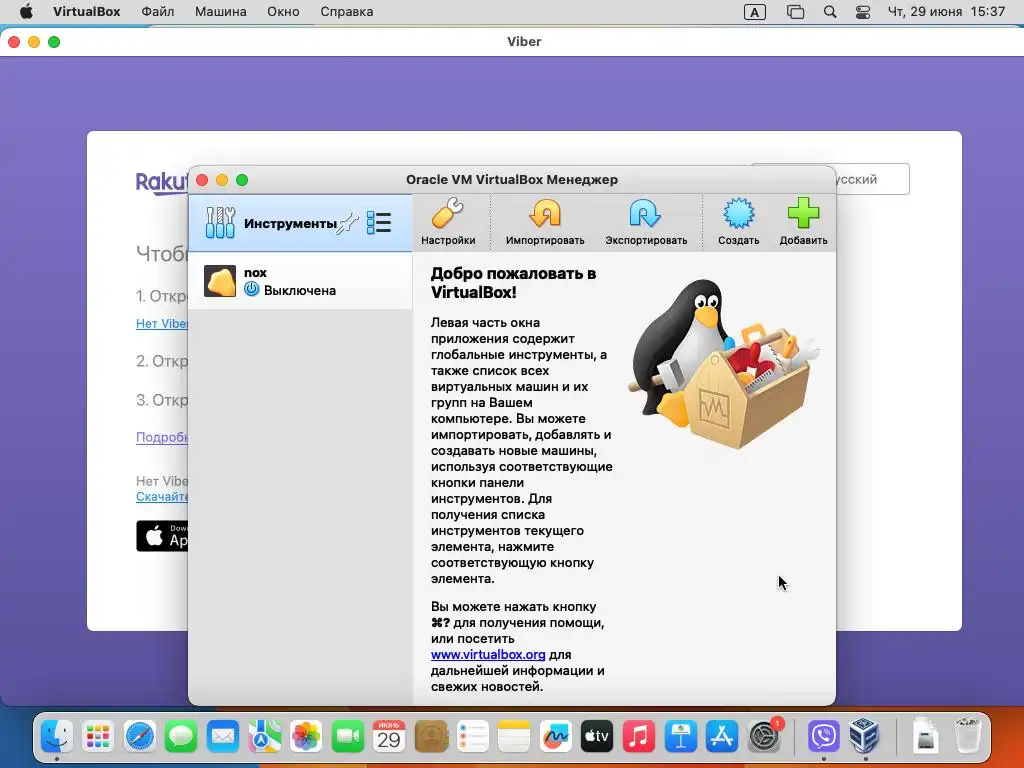The image size is (1024, 768).
Task: Open Contacts from the Dock
Action: click(431, 737)
